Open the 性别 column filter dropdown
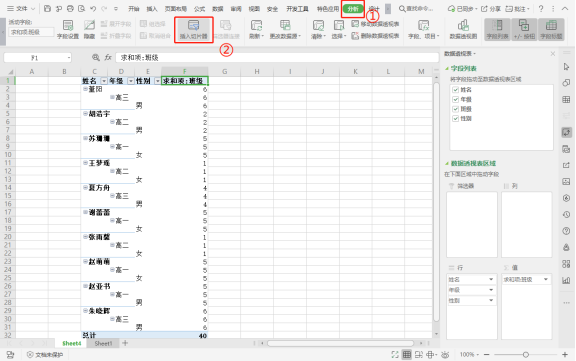Viewport: 576px width, 361px height. 158,81
